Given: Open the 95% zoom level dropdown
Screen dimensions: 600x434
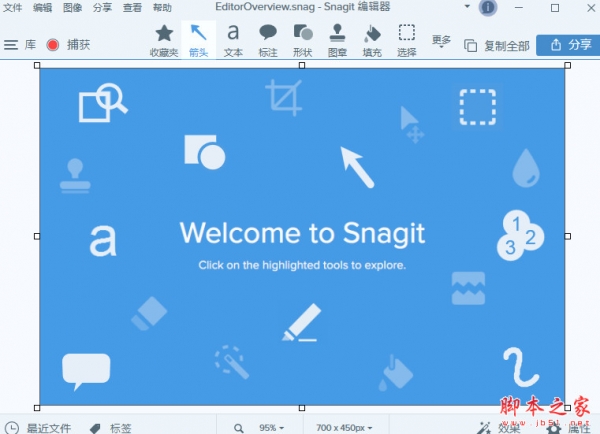Looking at the screenshot, I should 271,427.
